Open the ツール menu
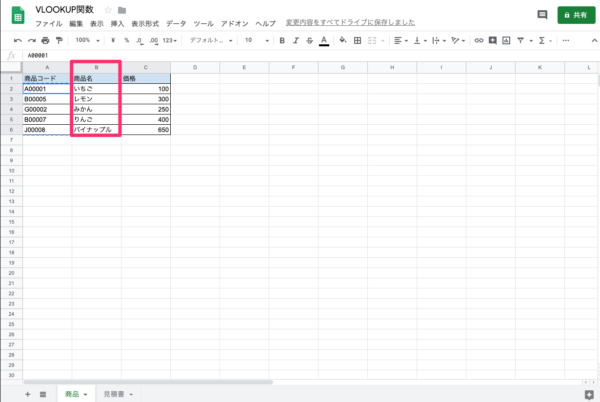This screenshot has height=402, width=600. (x=204, y=24)
